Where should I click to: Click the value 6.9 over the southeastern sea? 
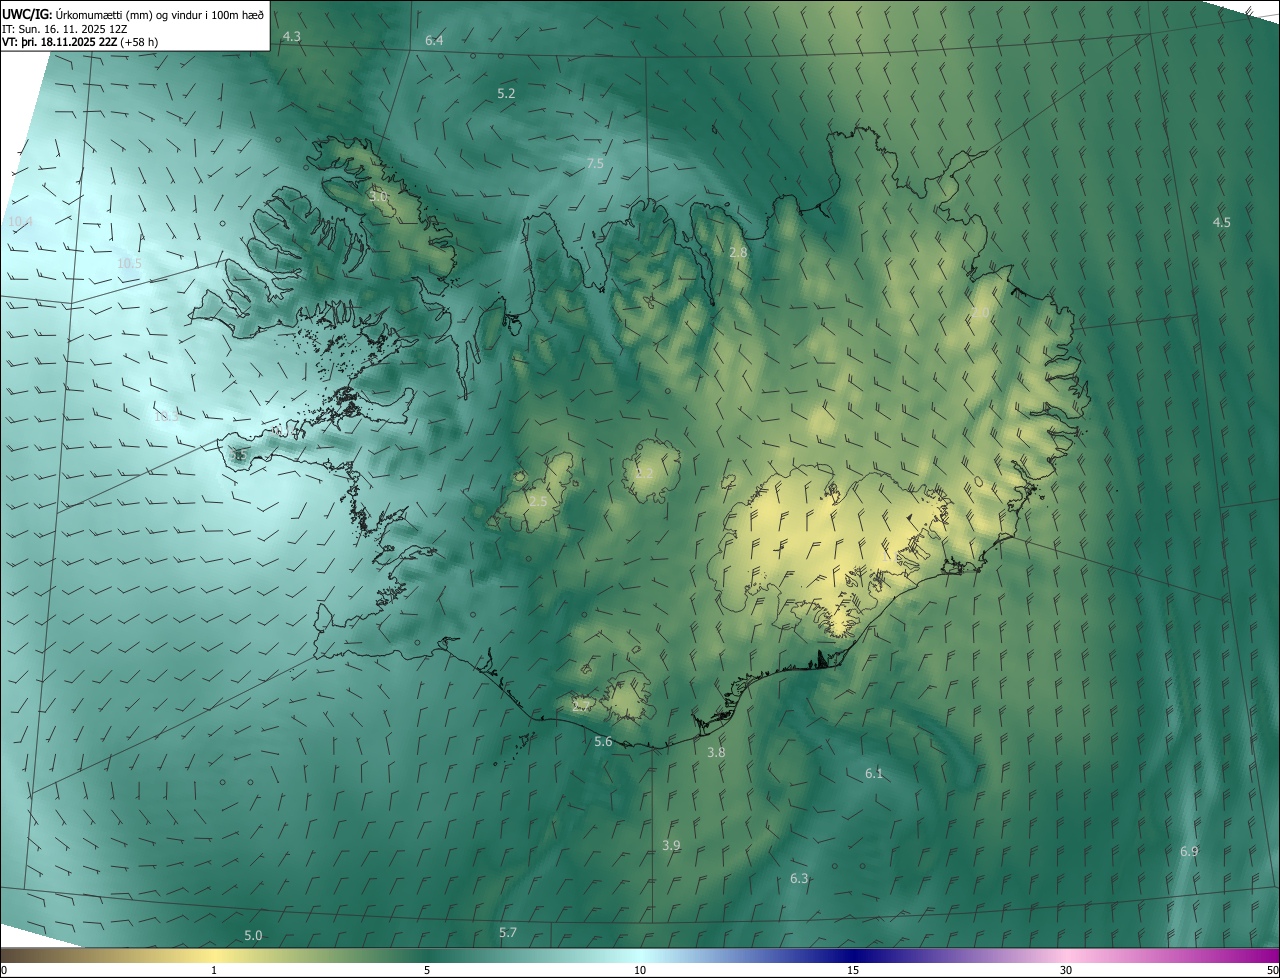pyautogui.click(x=1189, y=851)
